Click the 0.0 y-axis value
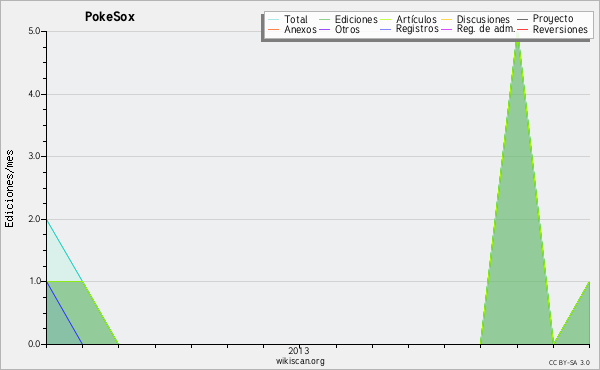 [x=34, y=344]
